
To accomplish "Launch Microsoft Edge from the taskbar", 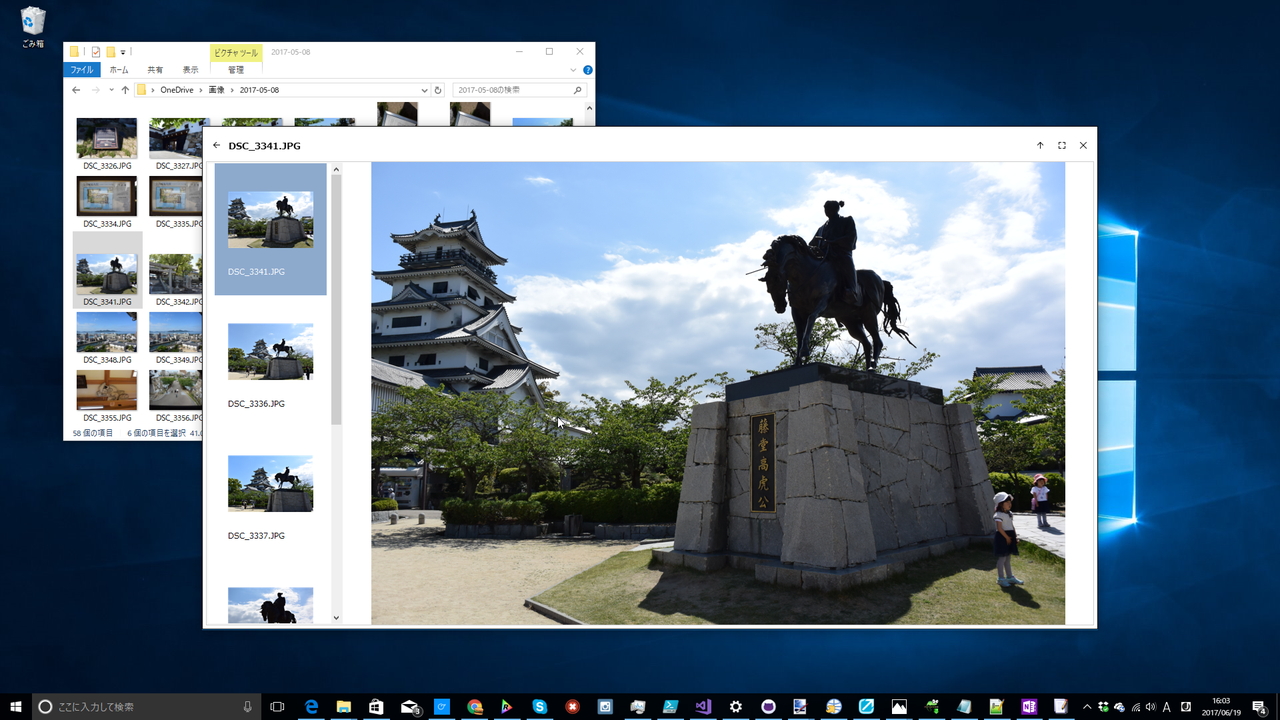I will [x=311, y=706].
